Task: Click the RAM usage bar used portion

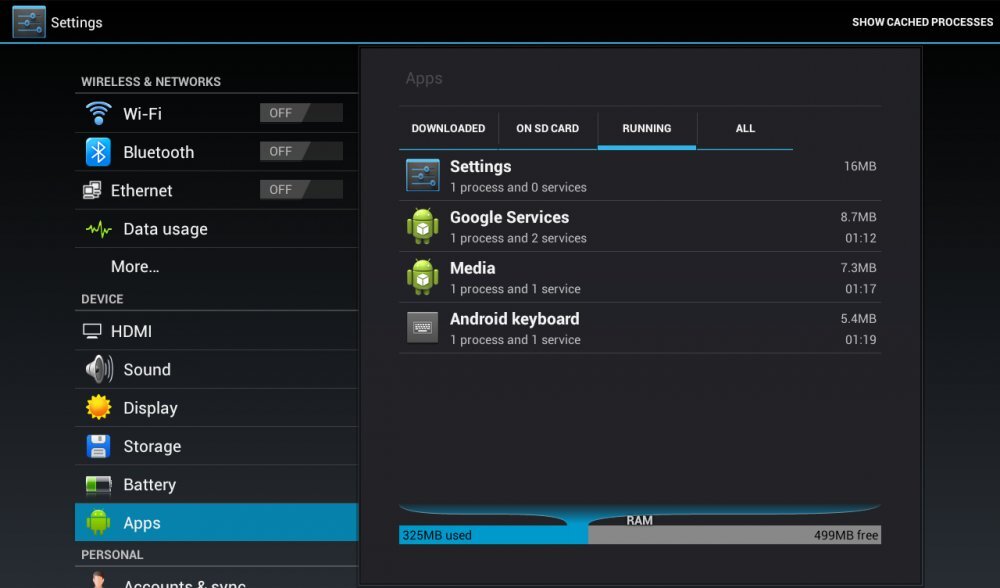Action: [x=492, y=535]
